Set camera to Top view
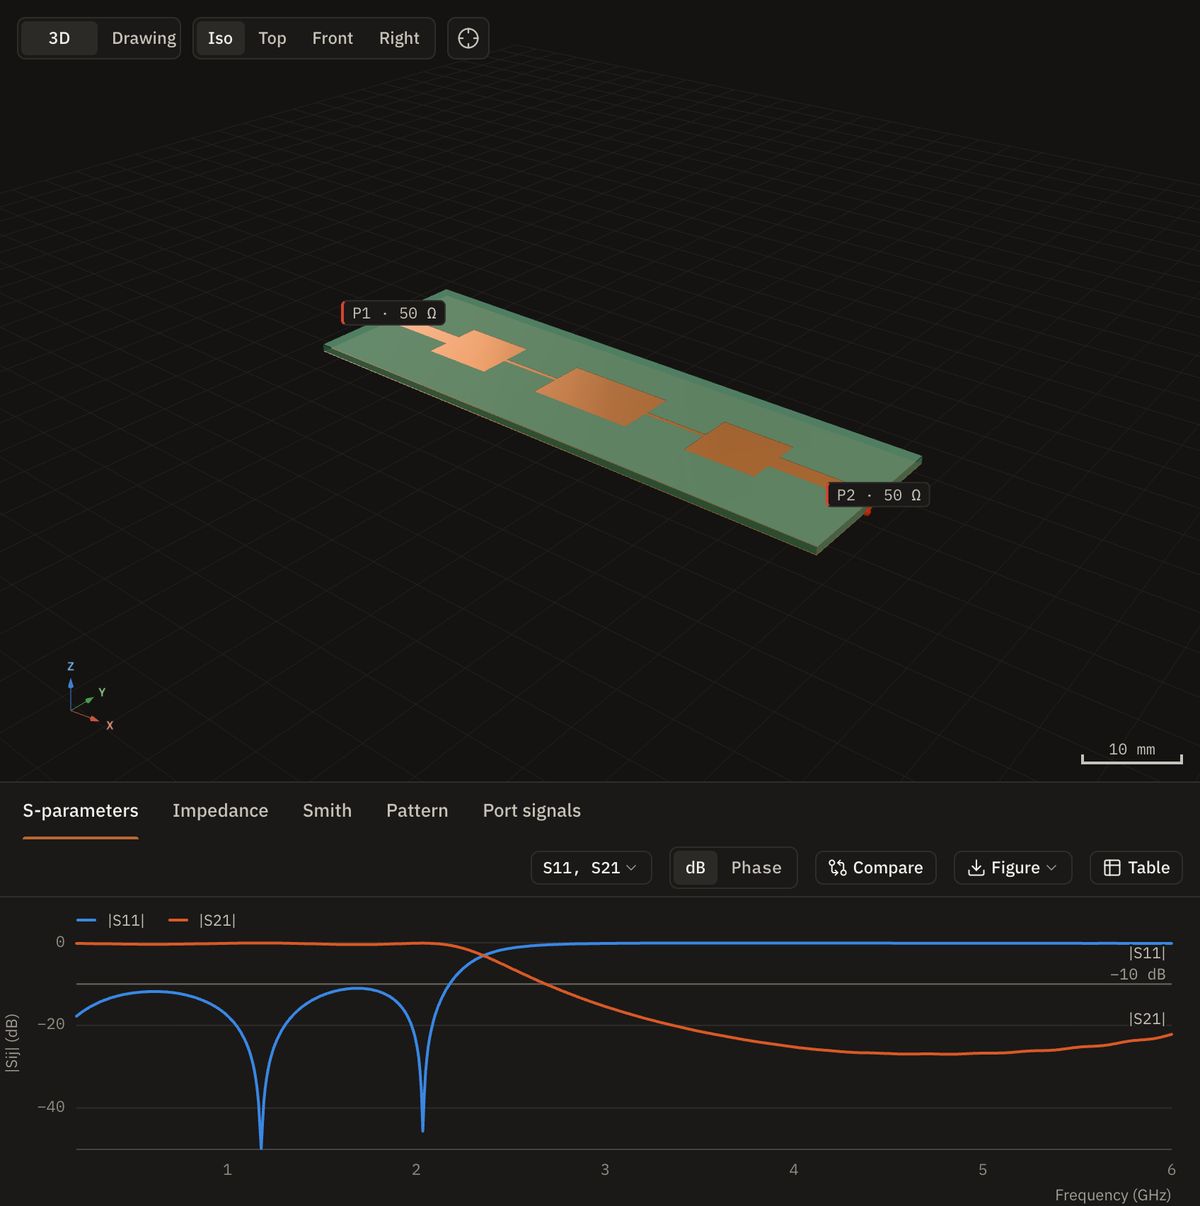The width and height of the screenshot is (1200, 1206). pos(272,38)
